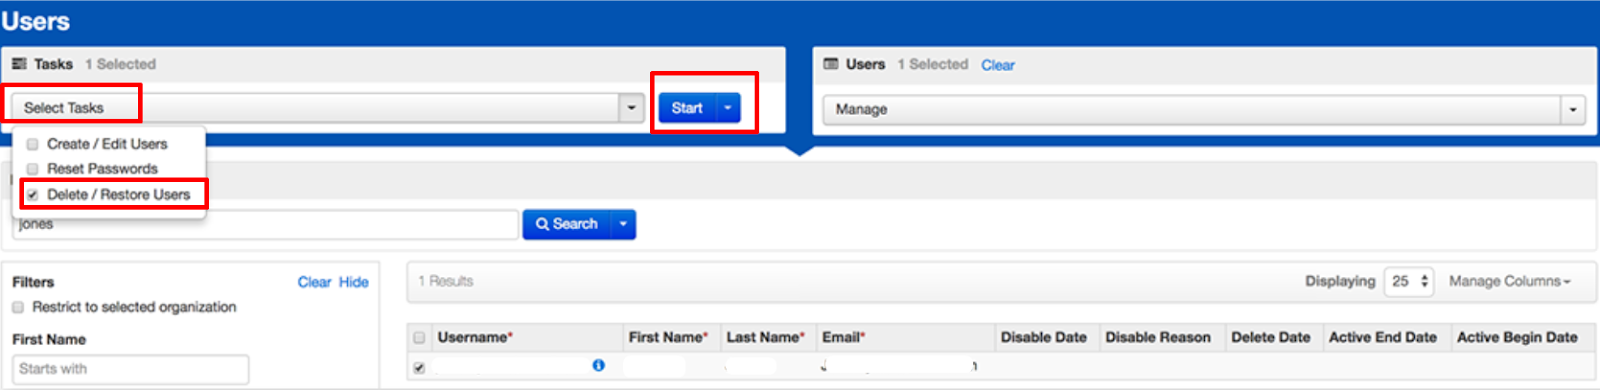Uncheck the selected user row checkbox
Viewport: 1600px width, 390px height.
419,368
